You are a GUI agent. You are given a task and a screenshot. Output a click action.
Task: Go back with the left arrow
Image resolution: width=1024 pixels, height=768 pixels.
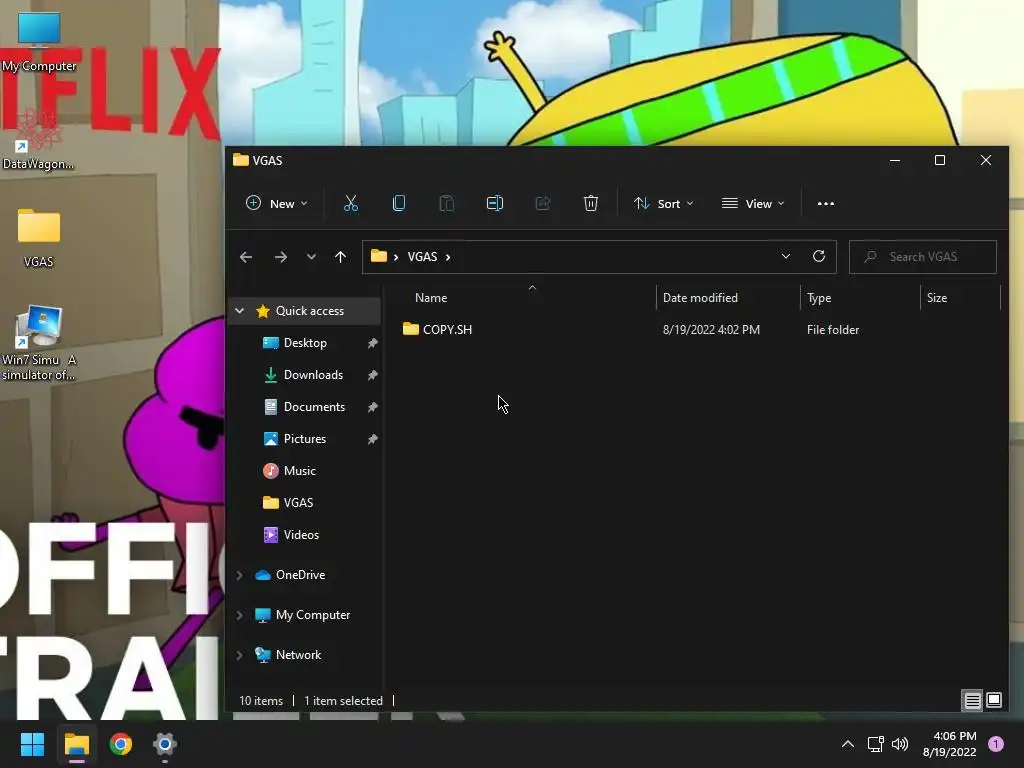coord(246,257)
